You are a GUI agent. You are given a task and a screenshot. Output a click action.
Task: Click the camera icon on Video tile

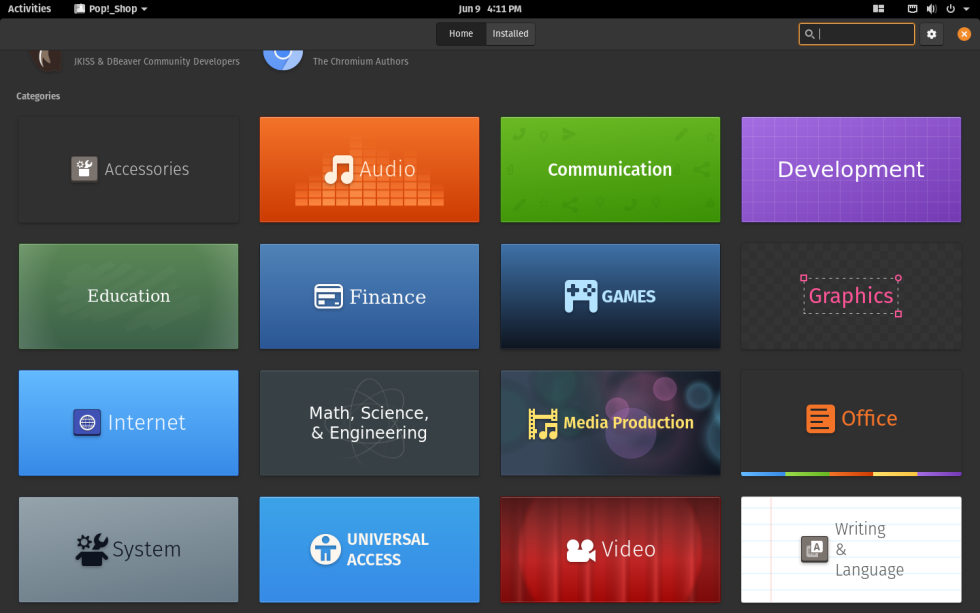[x=580, y=550]
